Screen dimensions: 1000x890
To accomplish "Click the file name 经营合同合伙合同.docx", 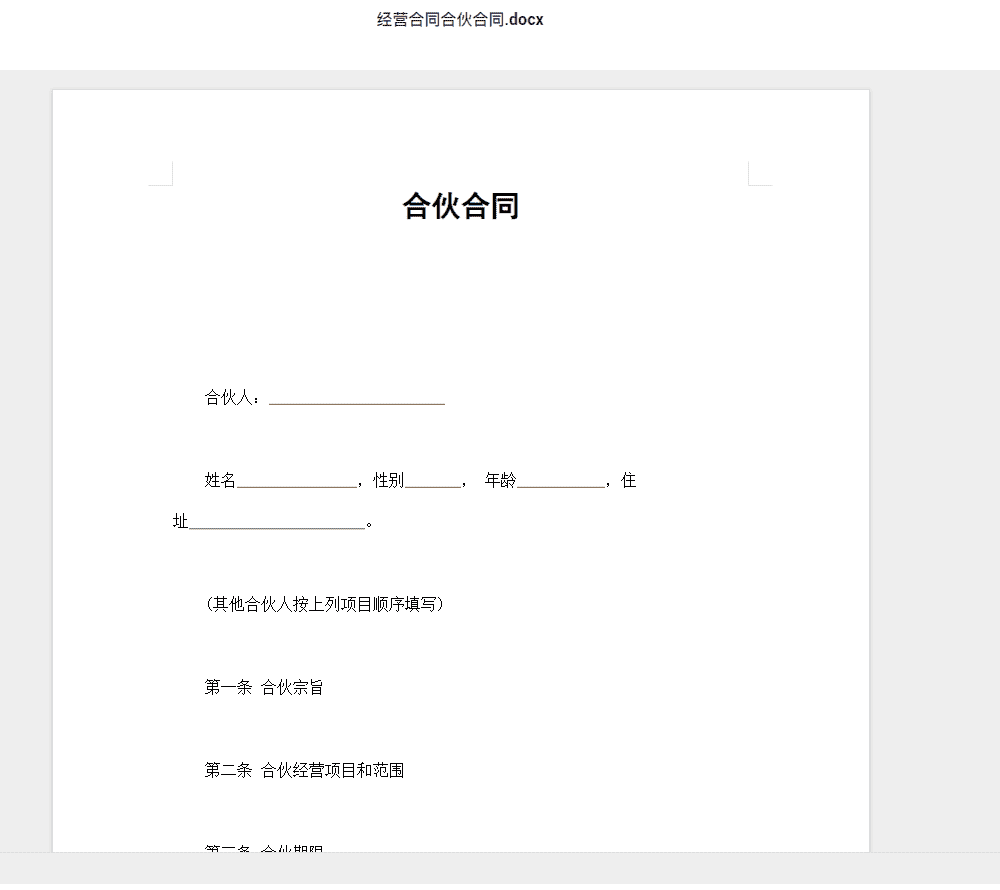I will tap(460, 20).
